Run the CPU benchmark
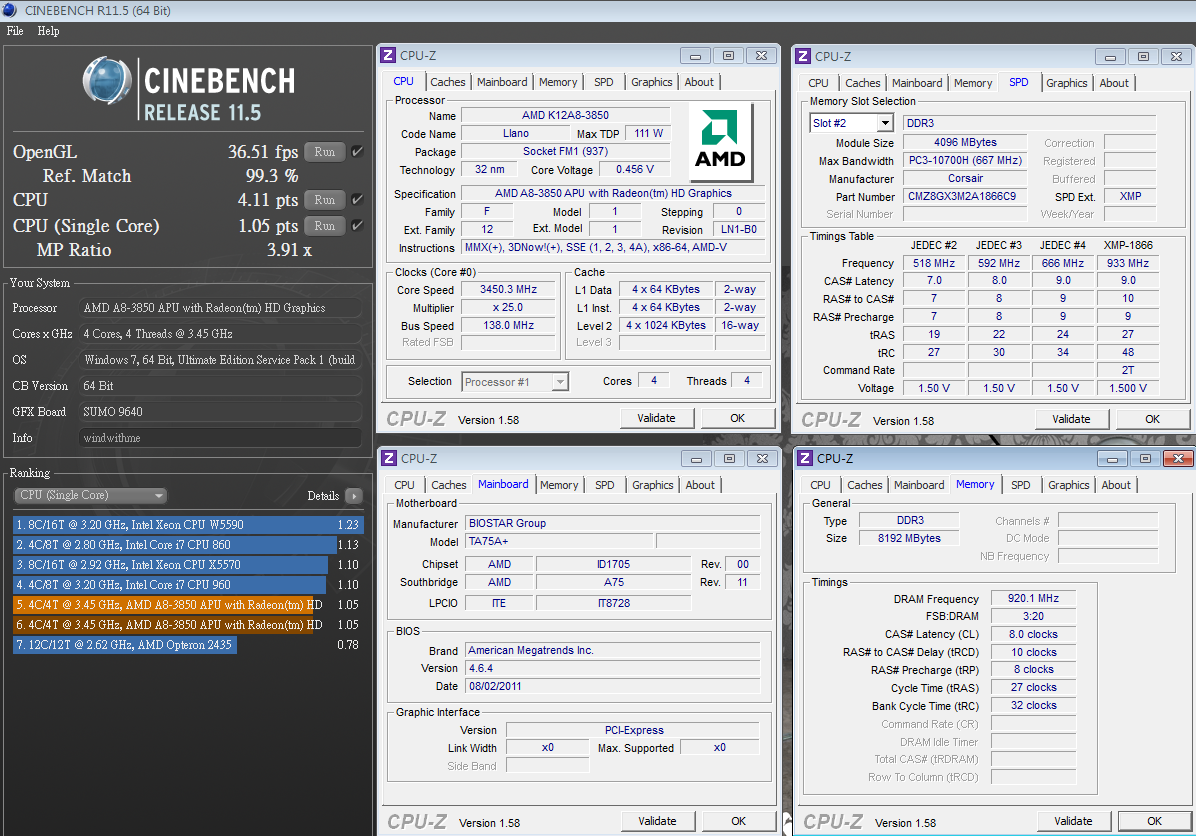The height and width of the screenshot is (836, 1196). click(x=325, y=200)
